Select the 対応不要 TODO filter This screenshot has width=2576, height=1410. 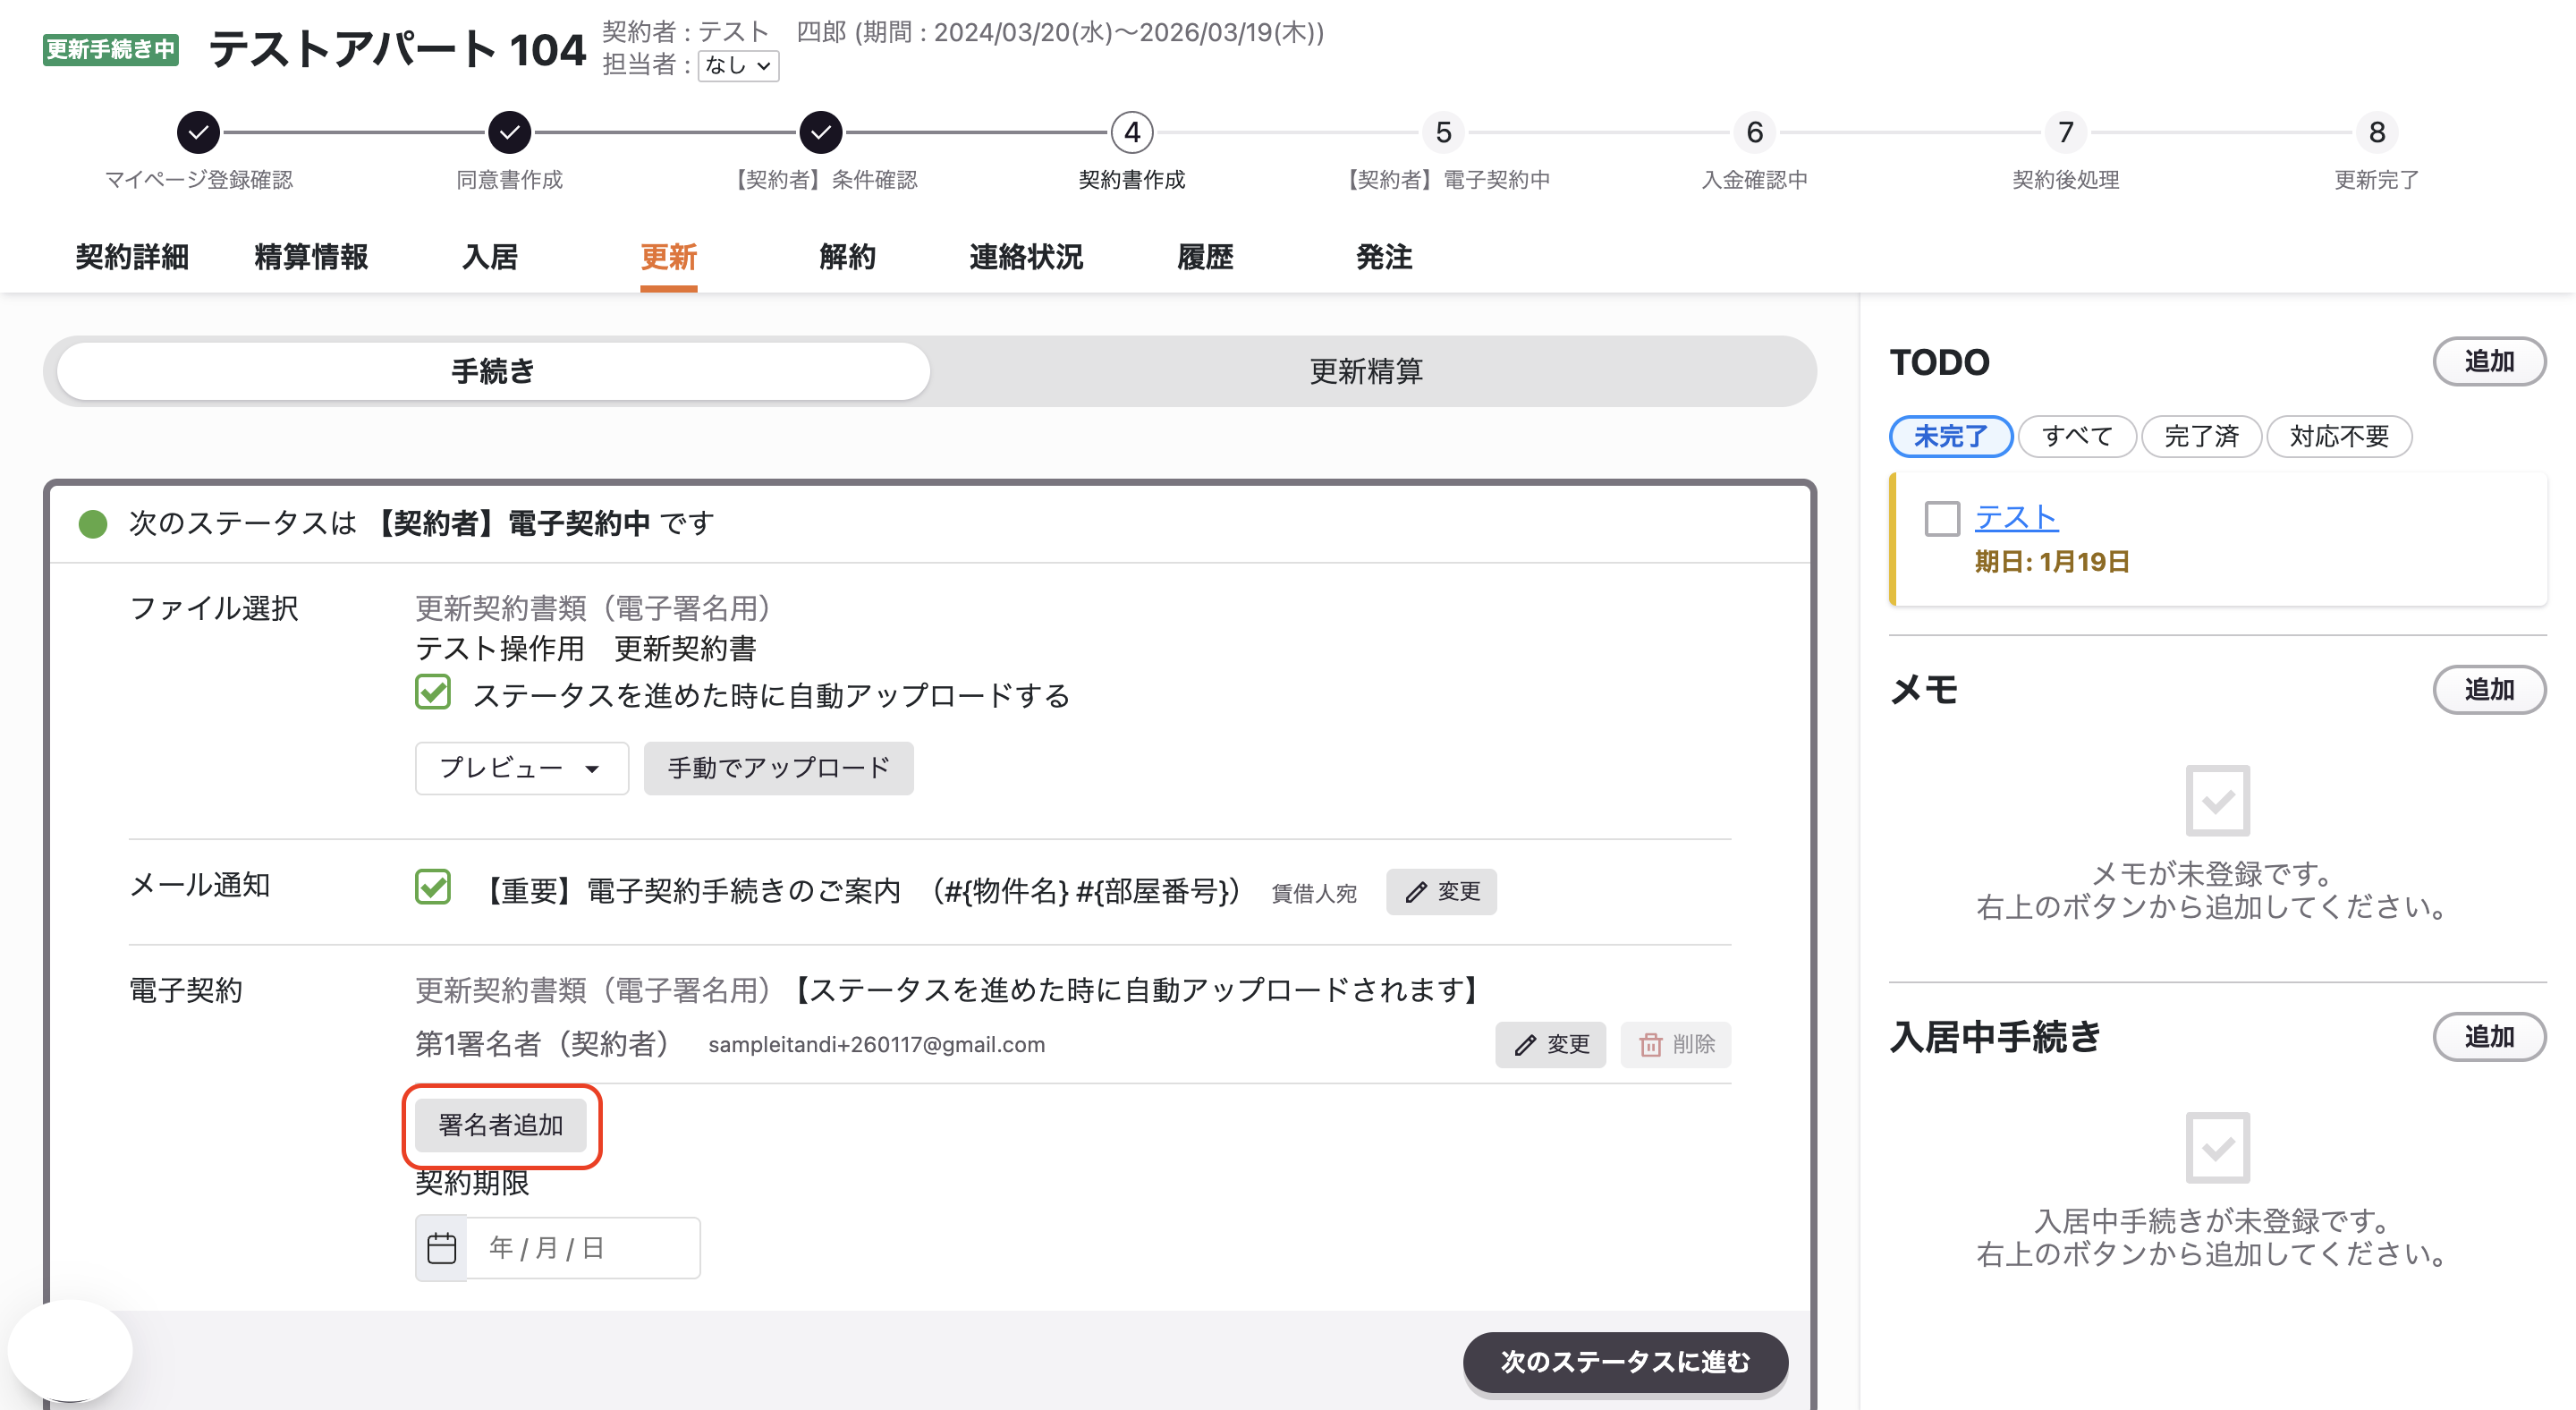coord(2339,436)
